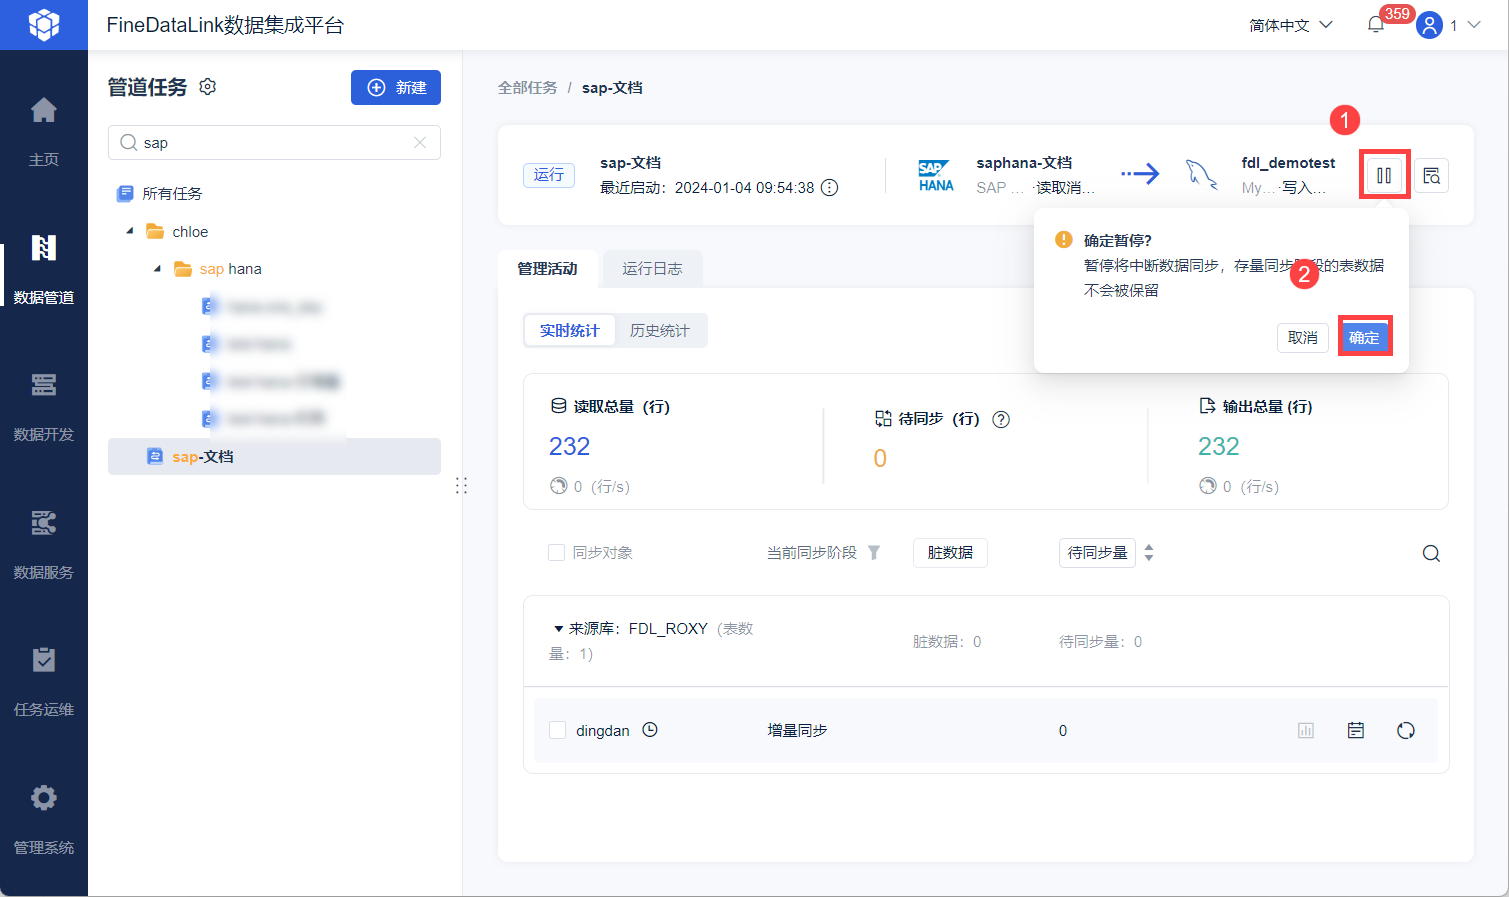Go to 全部任务 breadcrumb

coord(528,88)
